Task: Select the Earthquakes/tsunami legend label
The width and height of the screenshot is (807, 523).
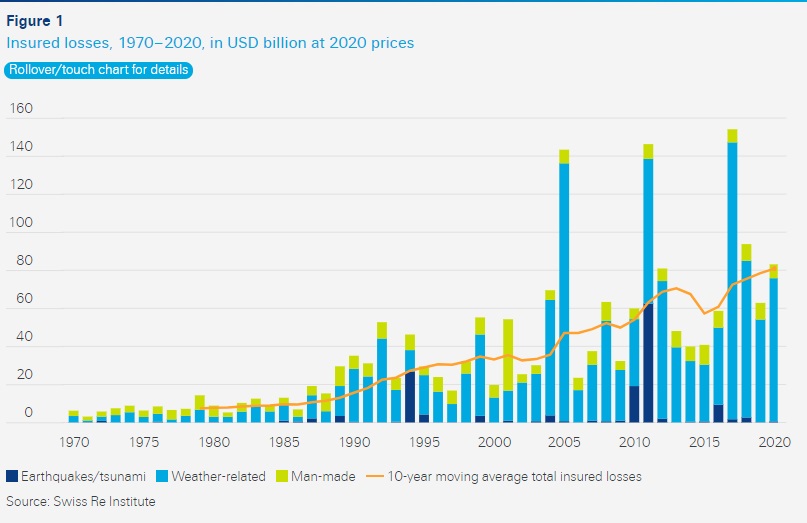Action: (83, 477)
